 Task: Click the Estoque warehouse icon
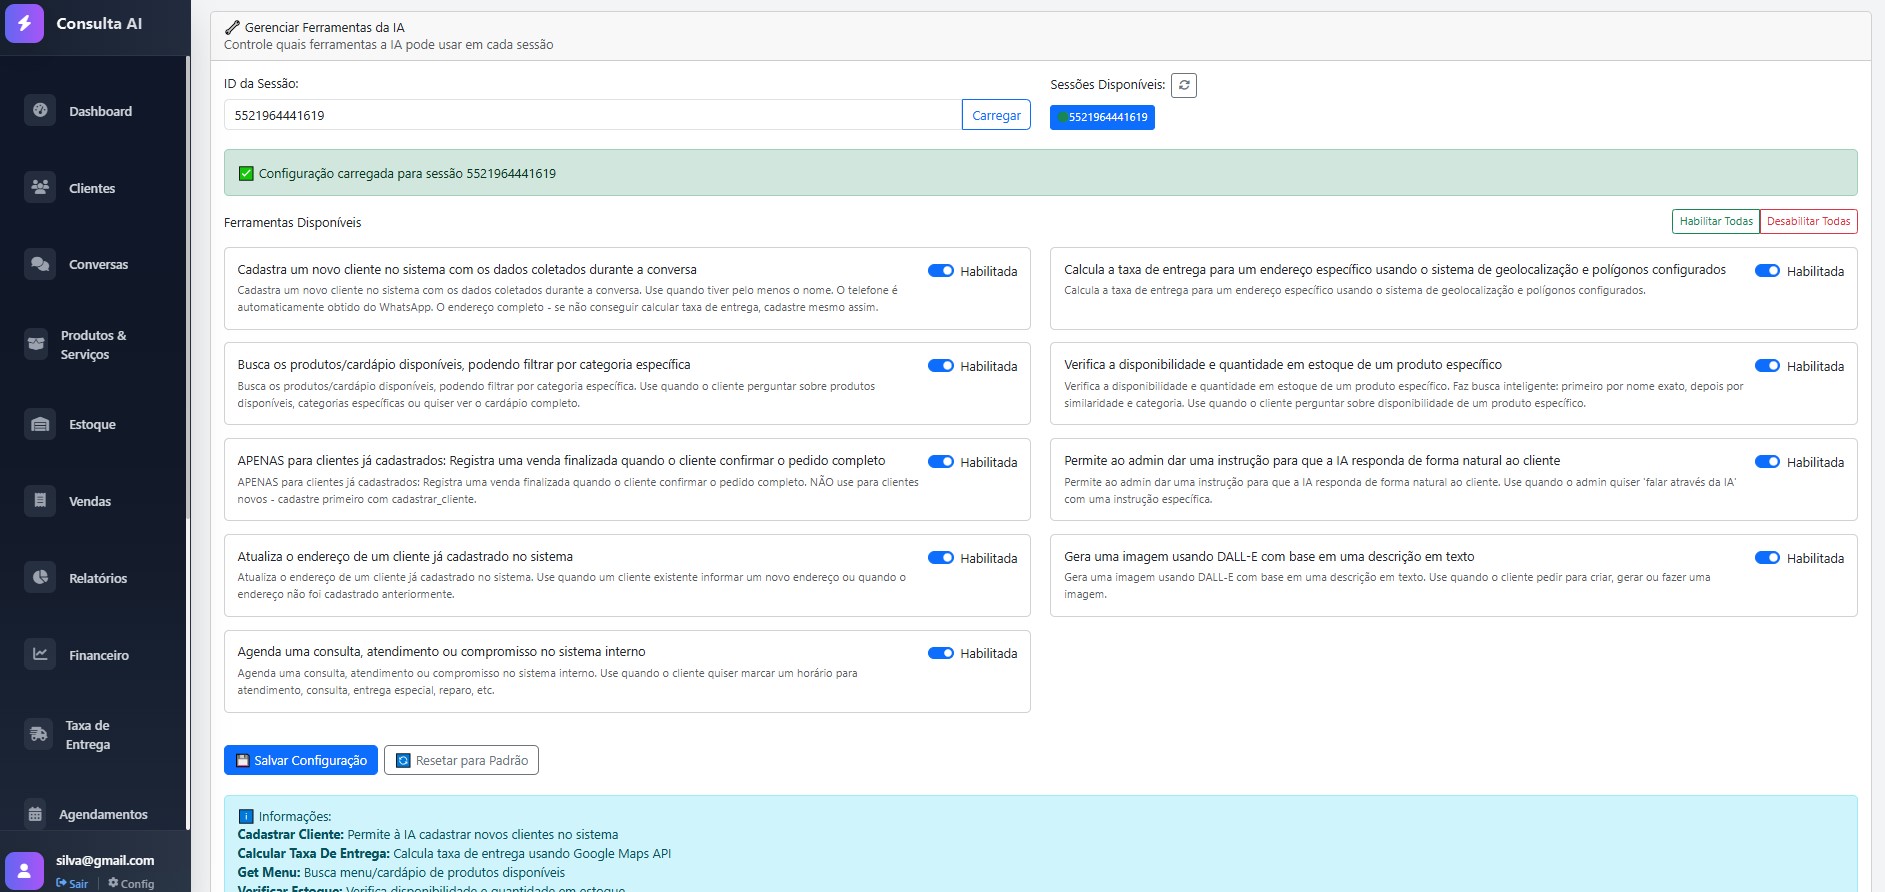pyautogui.click(x=40, y=424)
